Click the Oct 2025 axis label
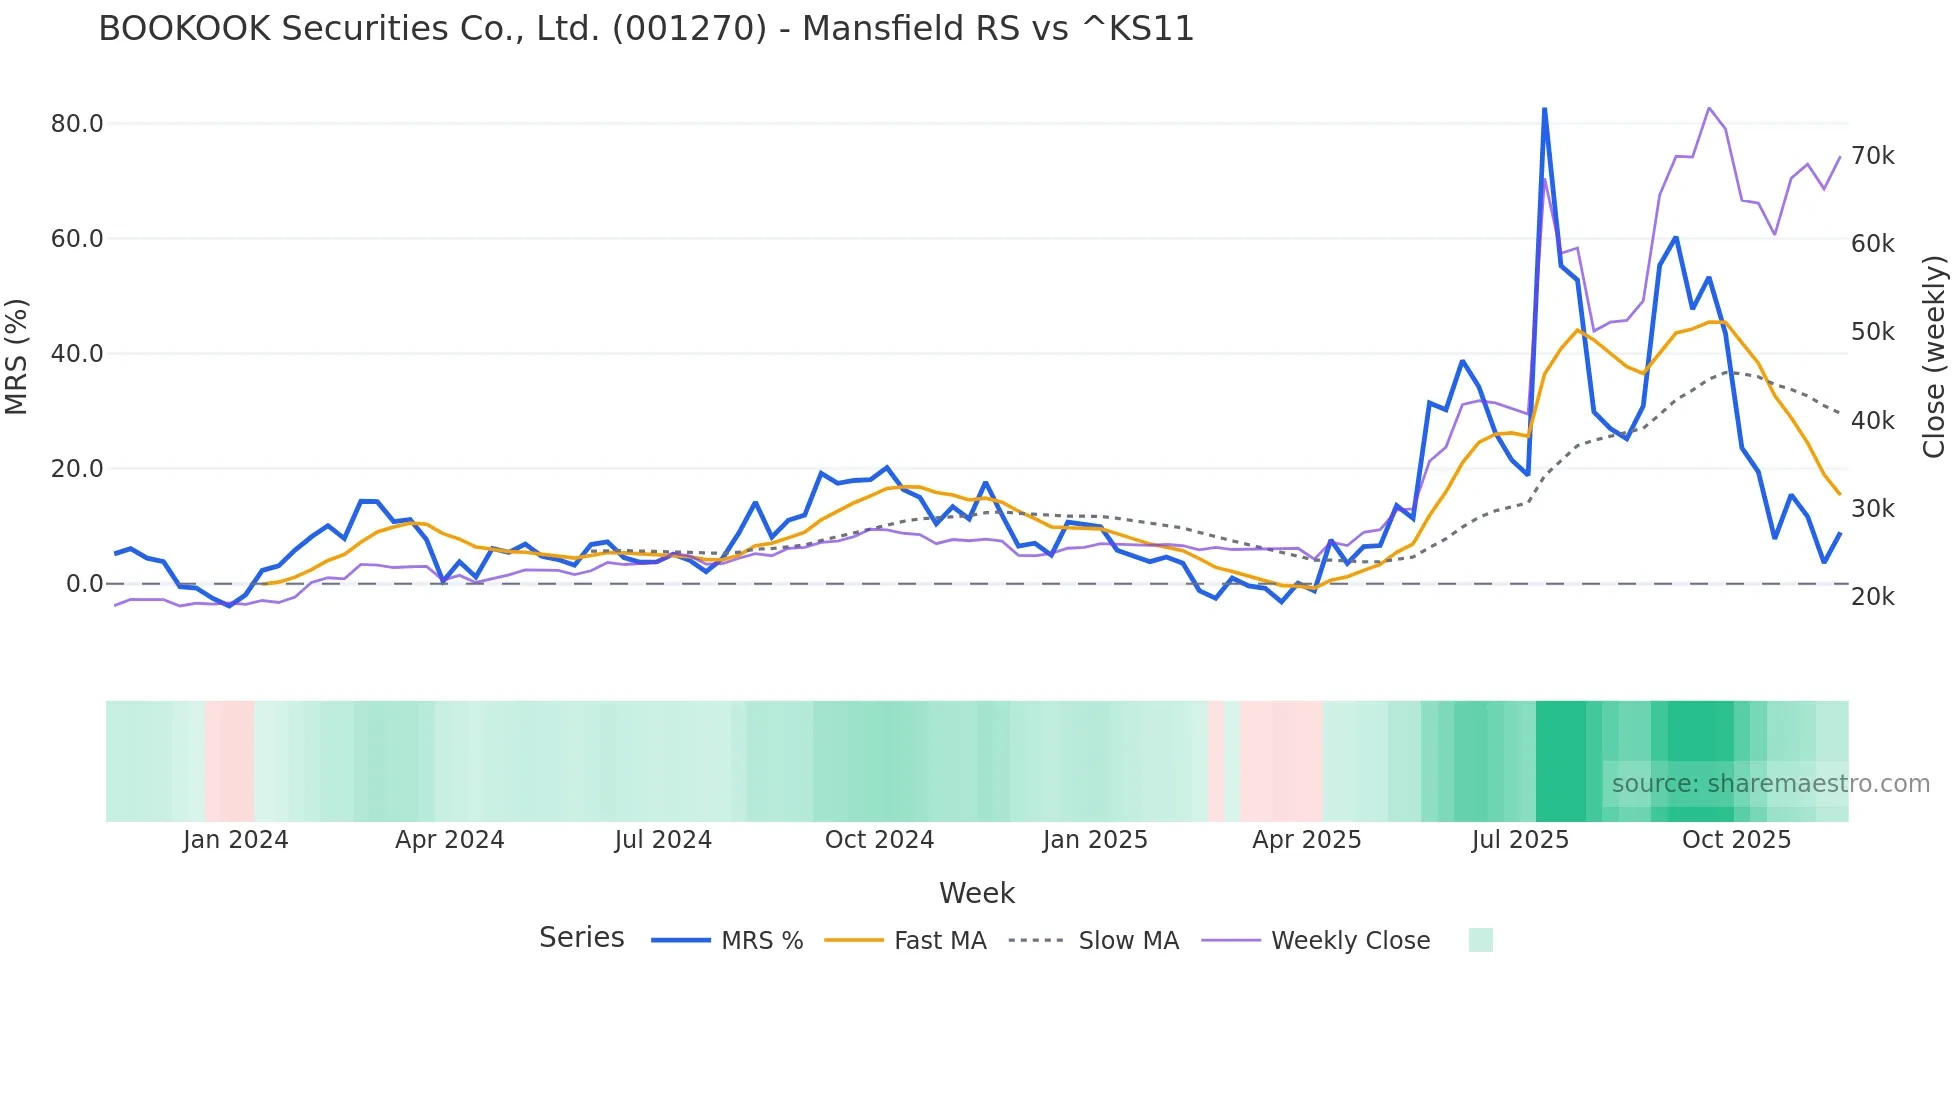1960x1102 pixels. click(1737, 840)
